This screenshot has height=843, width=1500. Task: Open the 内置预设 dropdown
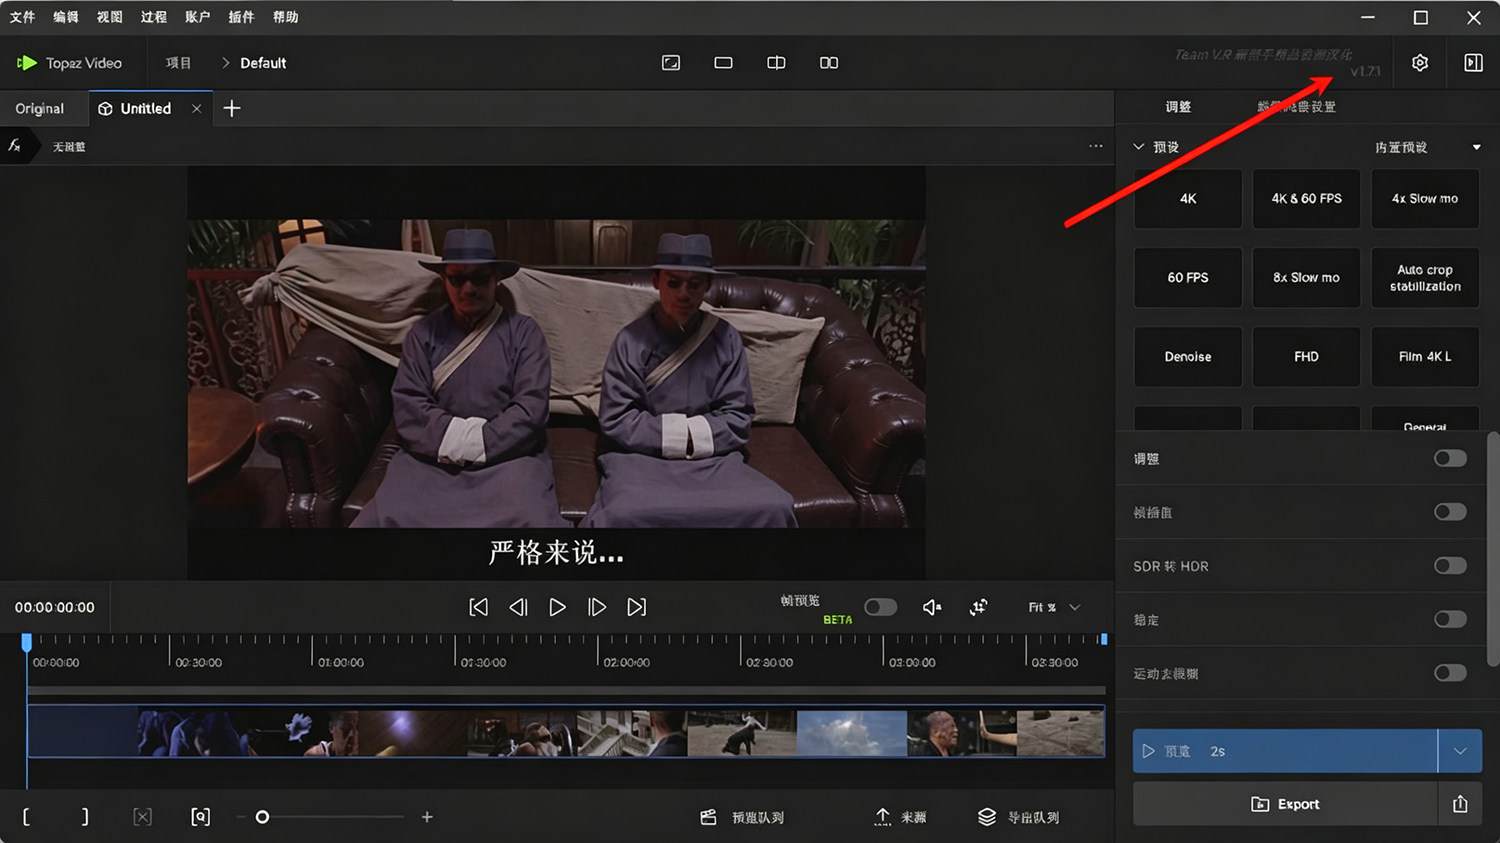click(x=1428, y=147)
